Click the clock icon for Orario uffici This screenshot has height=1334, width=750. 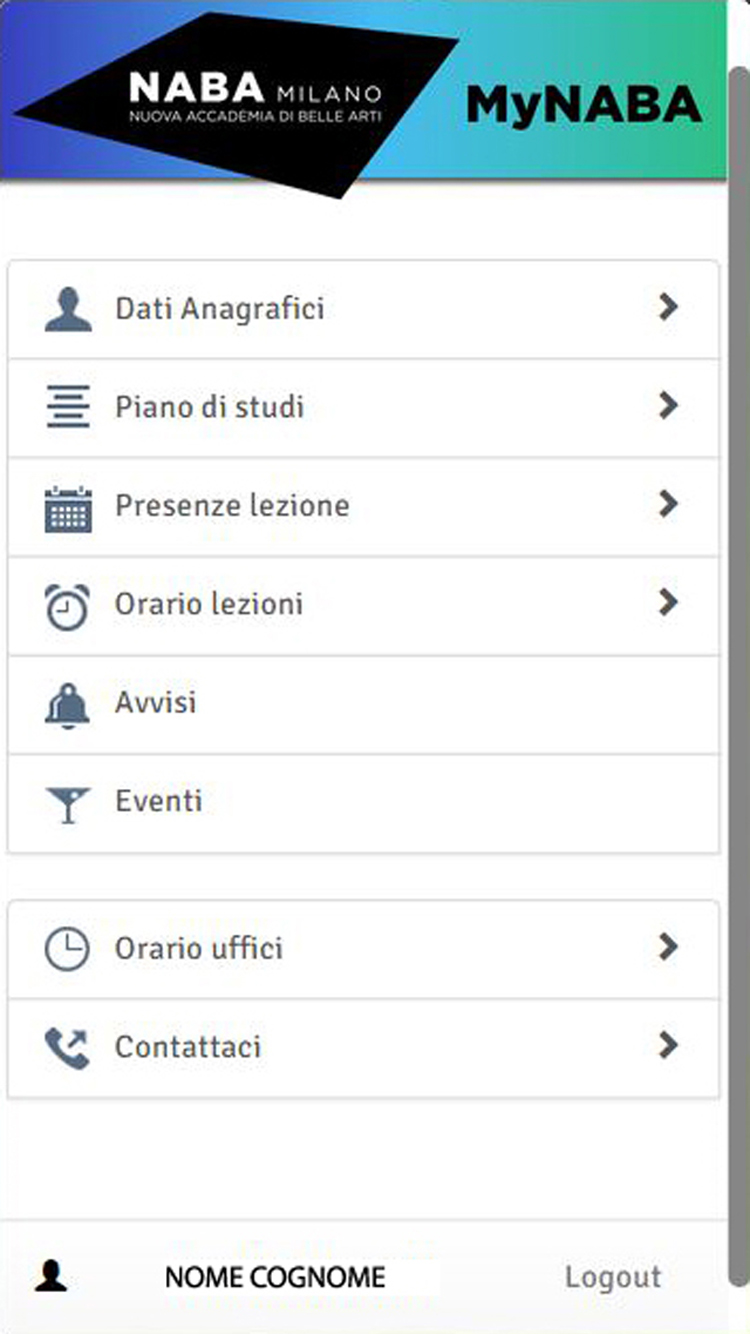(x=68, y=948)
